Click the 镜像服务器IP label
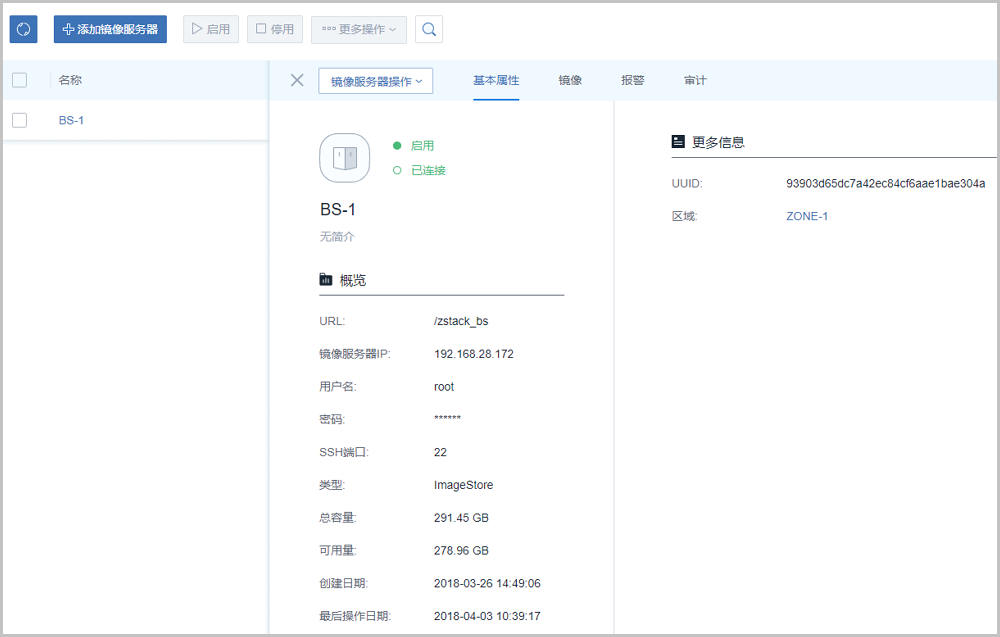Image resolution: width=1000 pixels, height=637 pixels. [355, 354]
